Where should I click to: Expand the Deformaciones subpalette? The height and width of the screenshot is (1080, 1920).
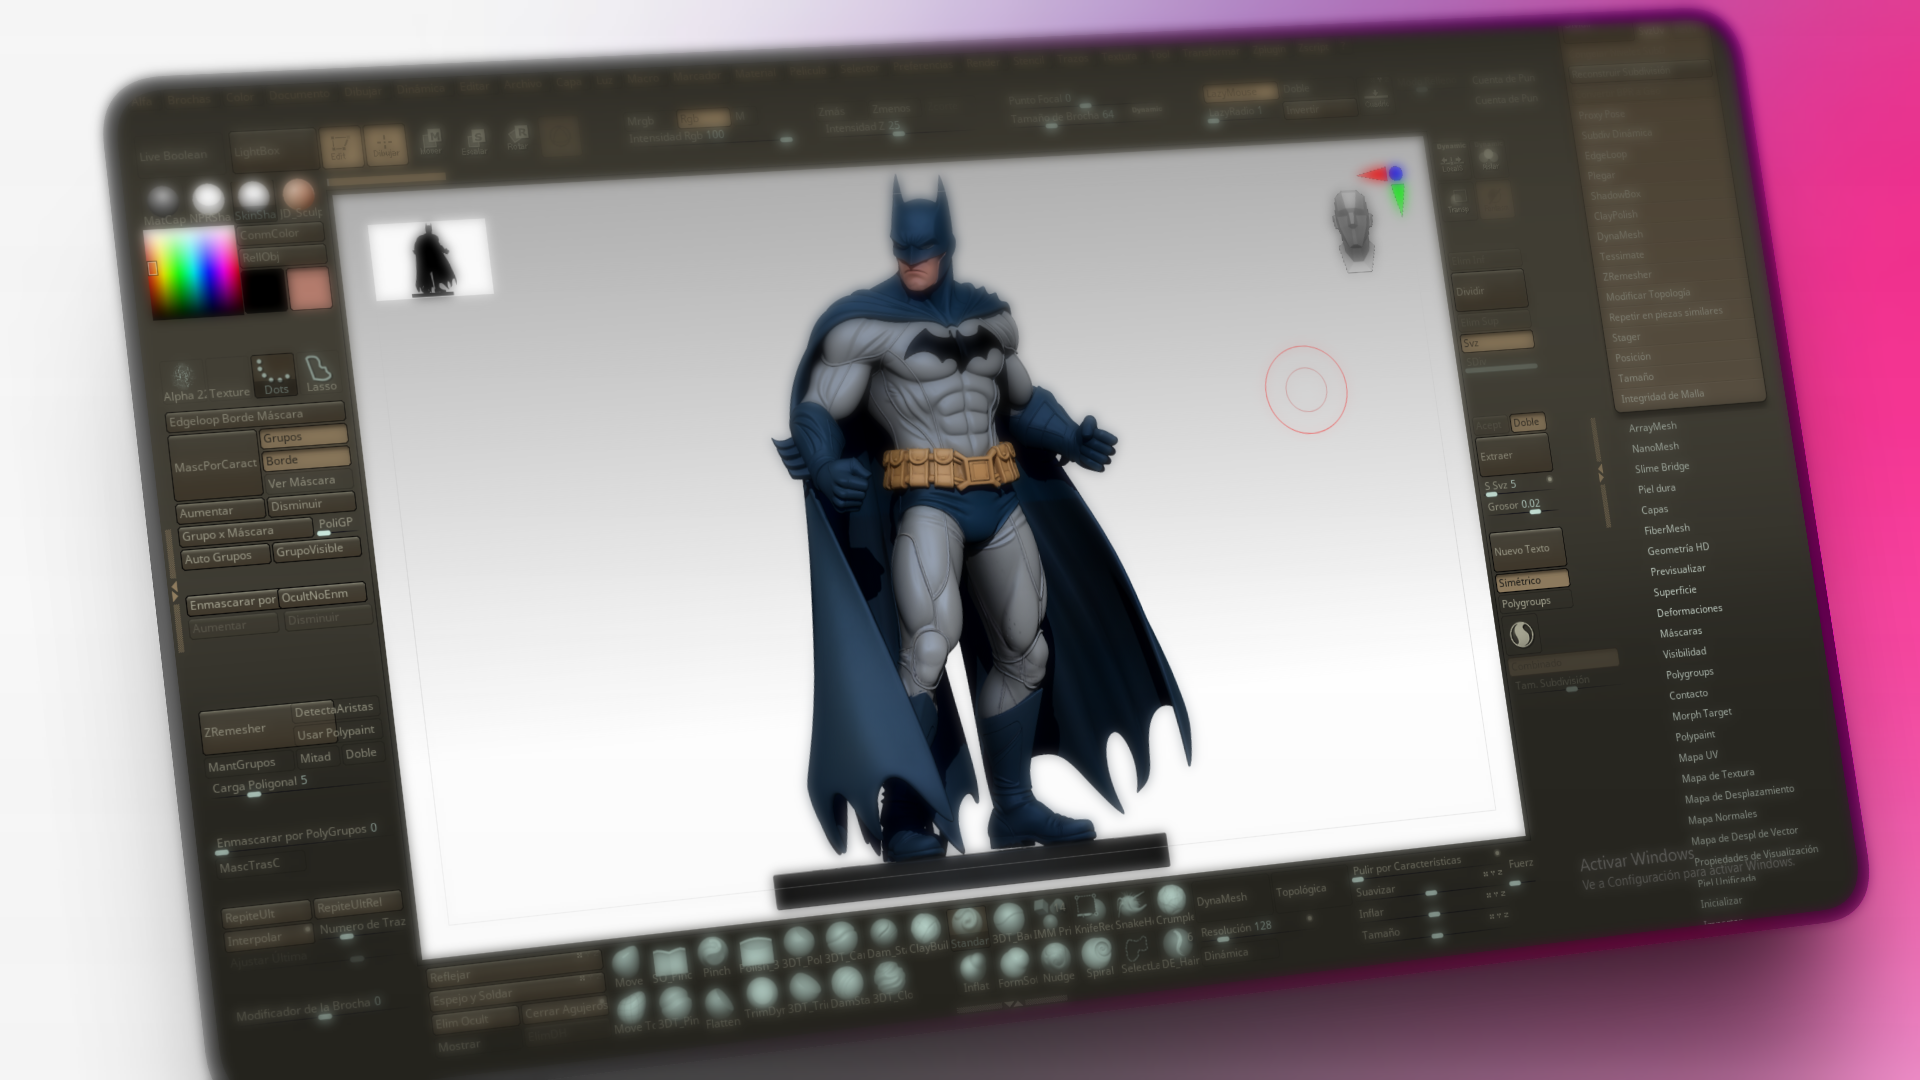tap(1689, 610)
